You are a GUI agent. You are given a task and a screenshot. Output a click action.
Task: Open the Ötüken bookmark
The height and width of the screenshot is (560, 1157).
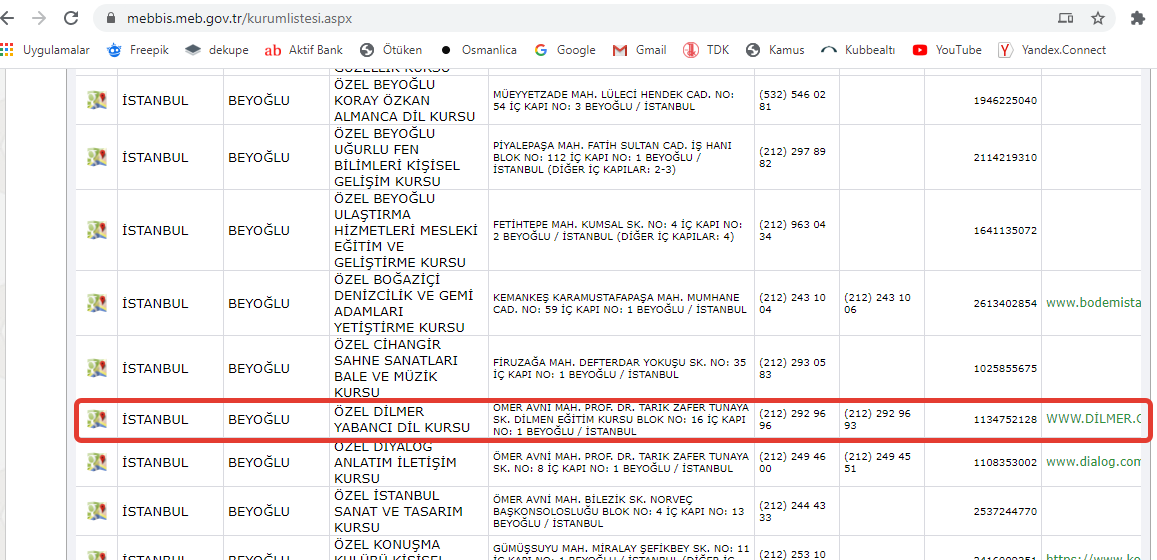coord(391,50)
